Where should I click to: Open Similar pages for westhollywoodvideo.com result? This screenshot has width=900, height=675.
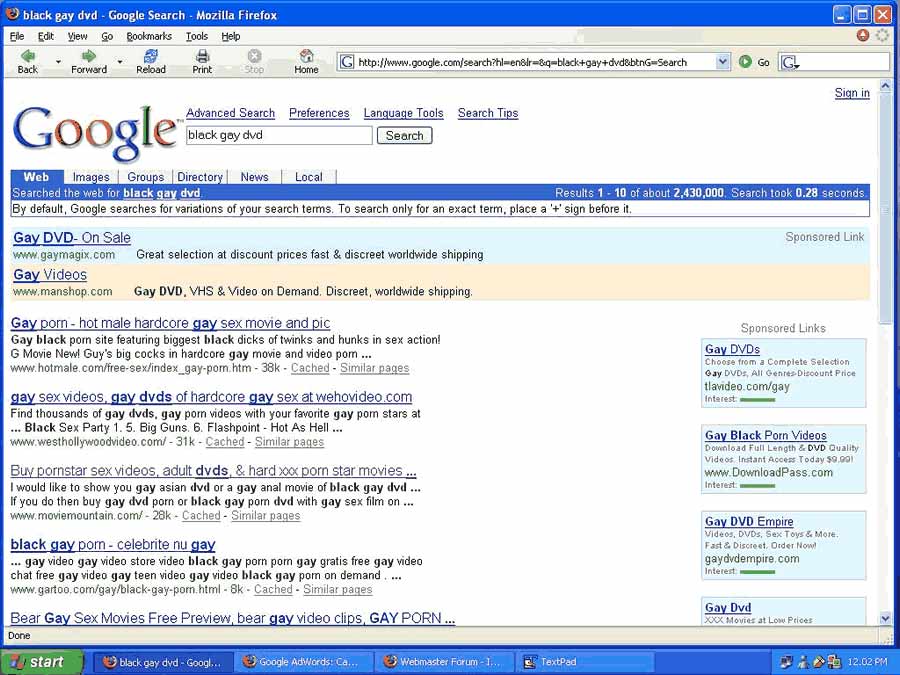pyautogui.click(x=289, y=442)
